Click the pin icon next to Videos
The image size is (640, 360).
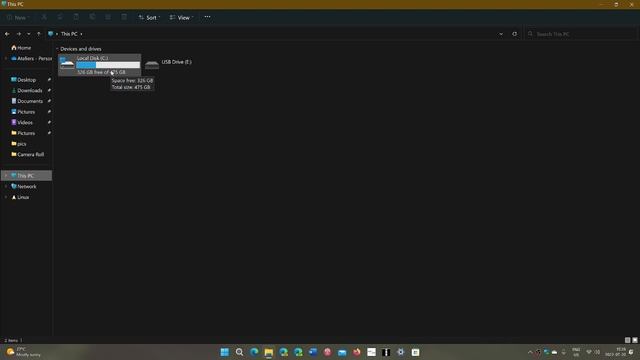pos(49,122)
